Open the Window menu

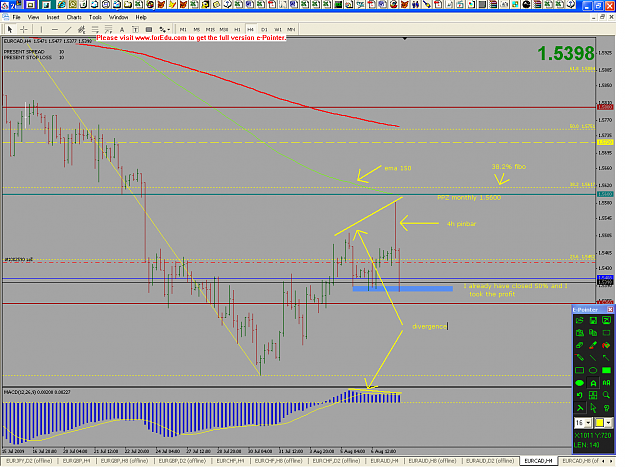point(118,18)
